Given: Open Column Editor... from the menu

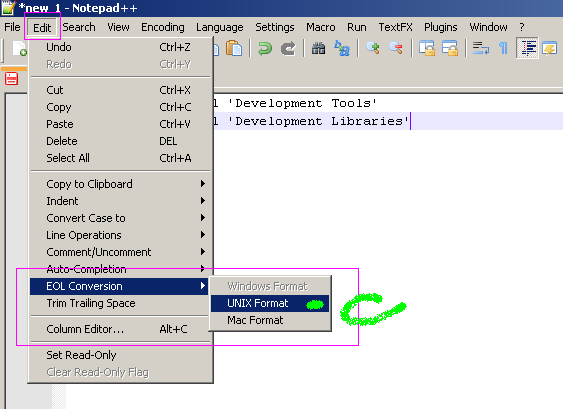Looking at the screenshot, I should point(120,329).
